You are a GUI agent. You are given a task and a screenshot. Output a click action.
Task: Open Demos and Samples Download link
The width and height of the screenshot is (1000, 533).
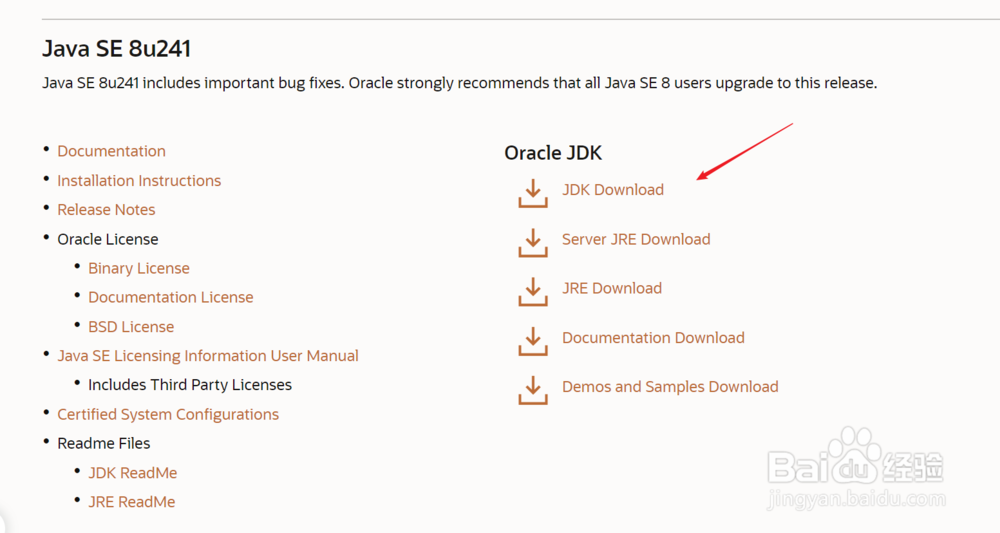670,387
